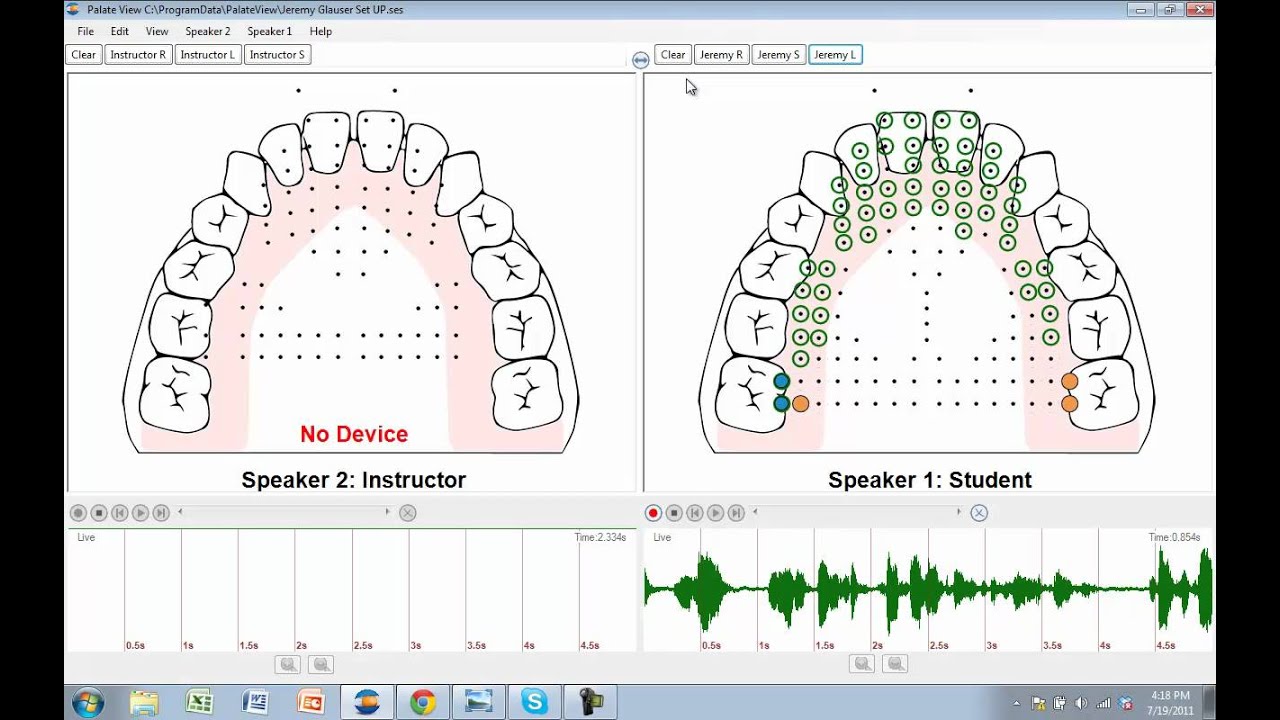Click the Palate View taskbar icon
This screenshot has width=1280, height=720.
[366, 703]
